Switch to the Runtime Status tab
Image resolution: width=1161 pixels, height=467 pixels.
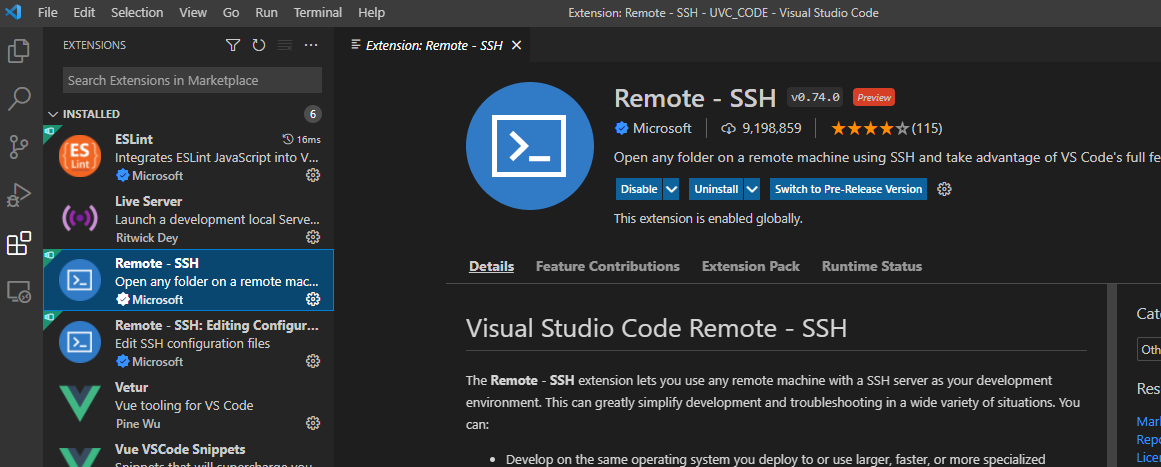click(x=871, y=266)
